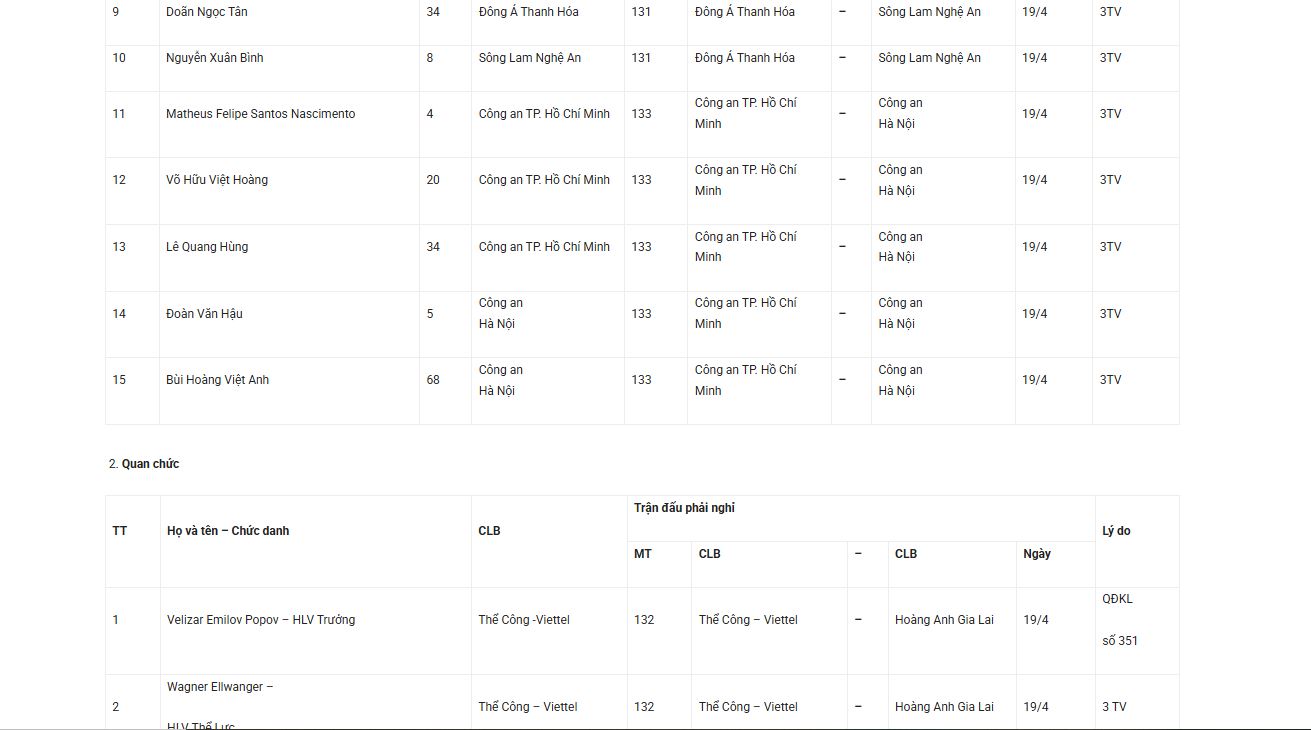The image size is (1311, 730).
Task: Select the "Ngày" sub-header cell
Action: 1037,554
